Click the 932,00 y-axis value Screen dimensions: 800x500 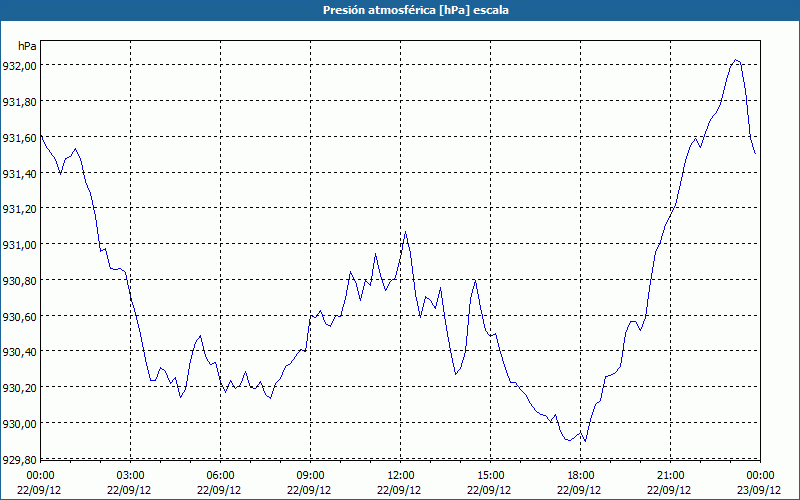click(19, 65)
